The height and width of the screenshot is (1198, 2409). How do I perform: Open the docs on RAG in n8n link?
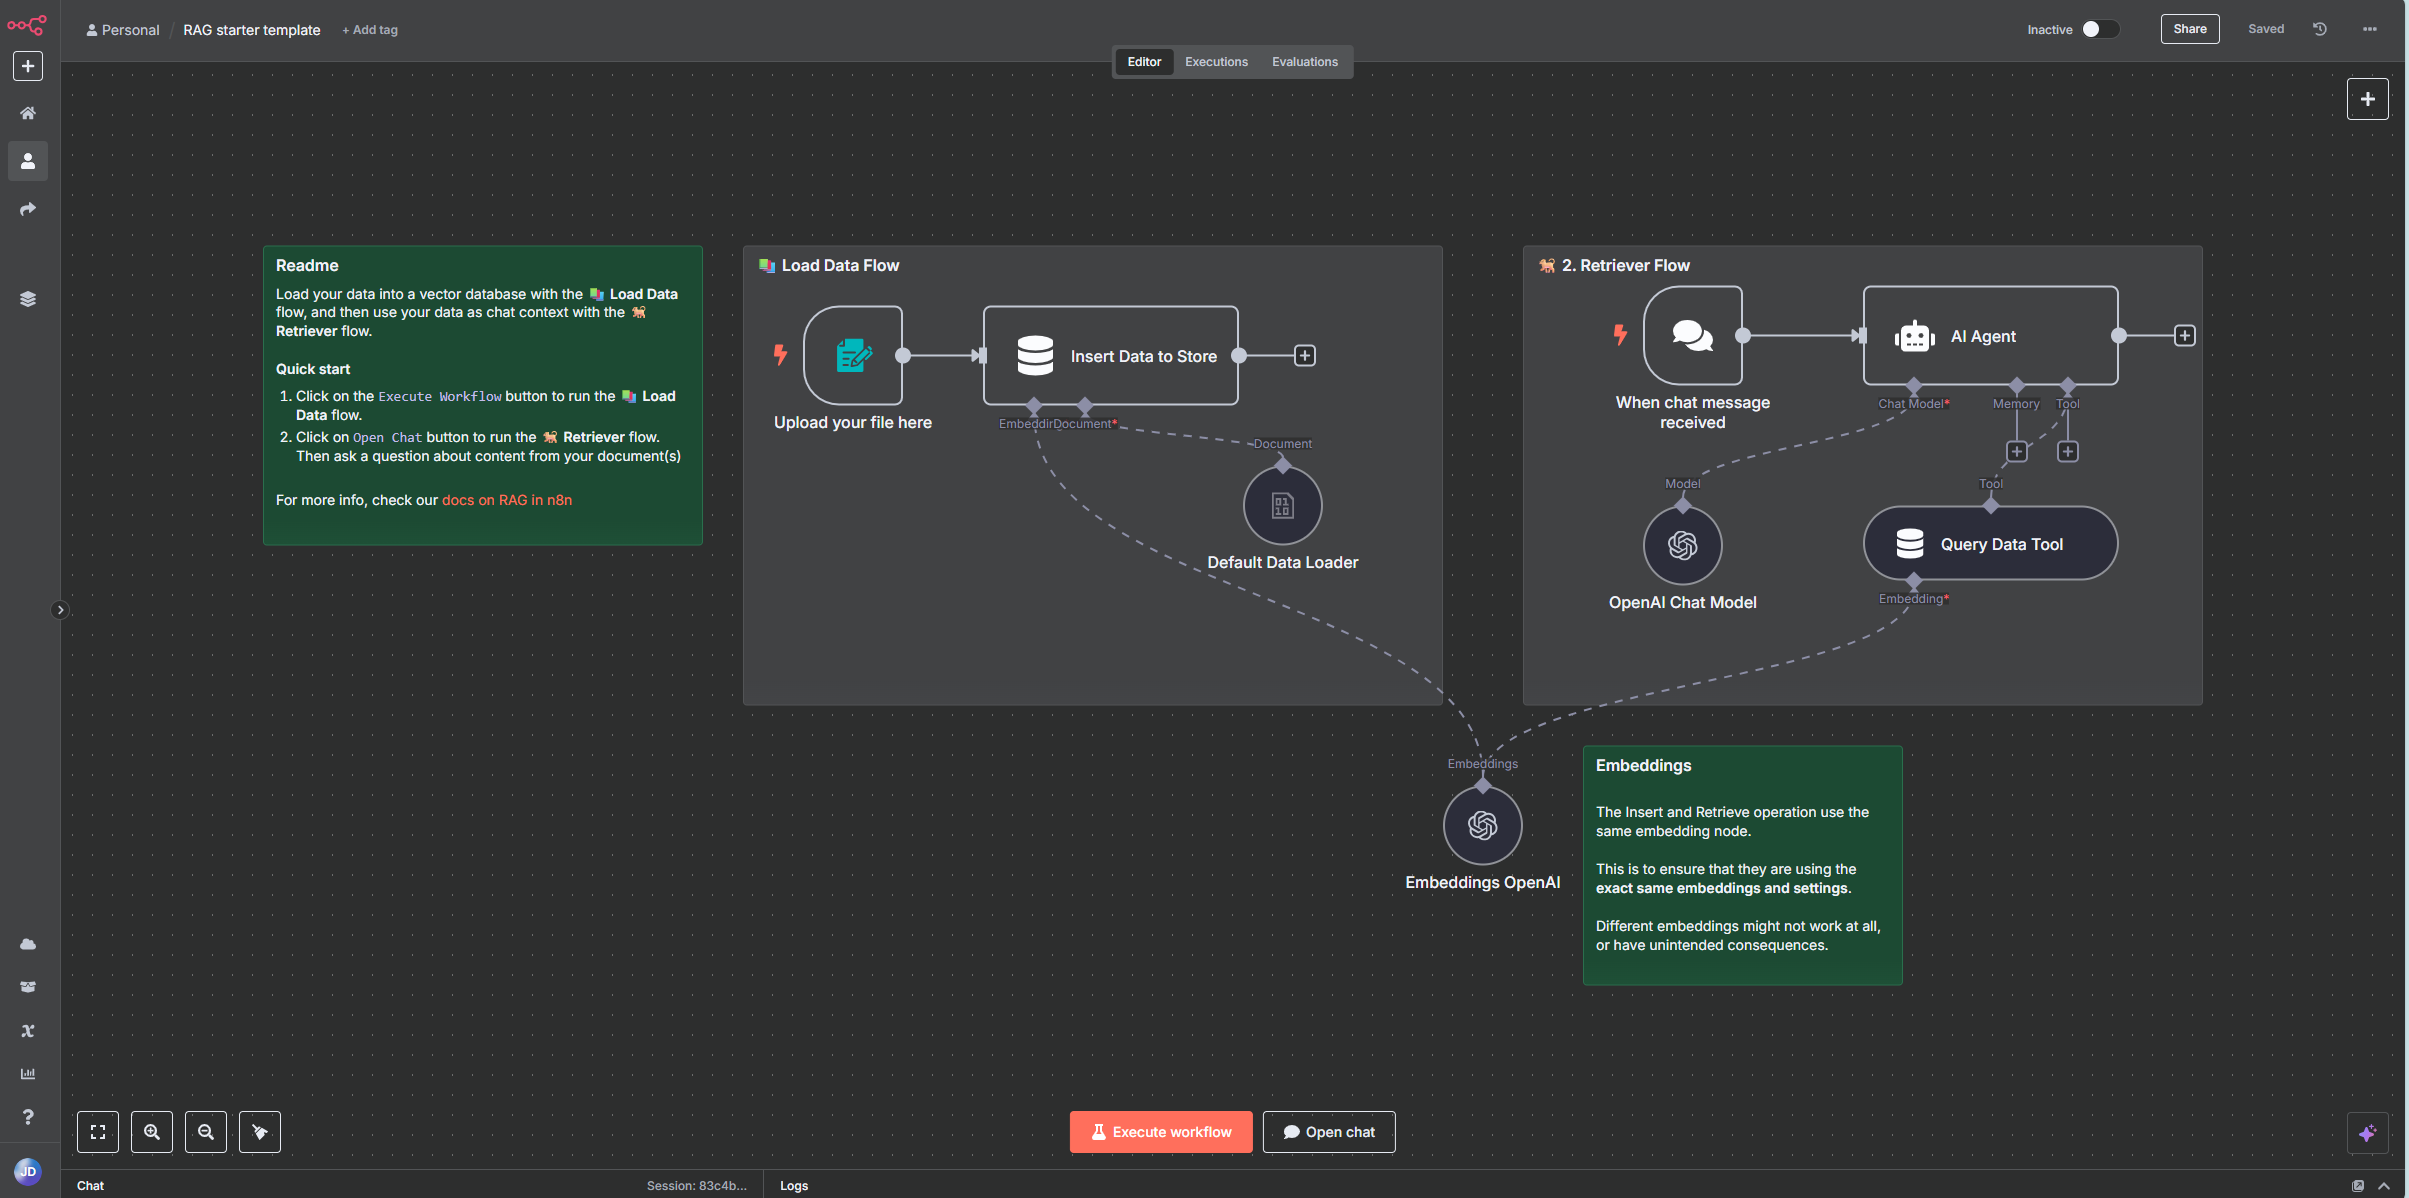507,500
